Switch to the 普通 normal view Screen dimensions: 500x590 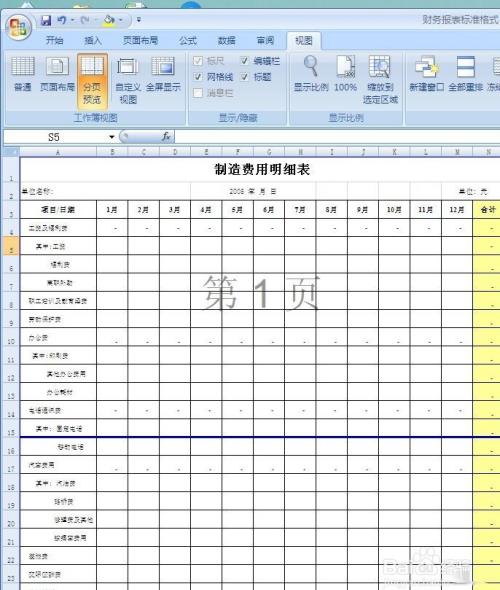[x=23, y=74]
